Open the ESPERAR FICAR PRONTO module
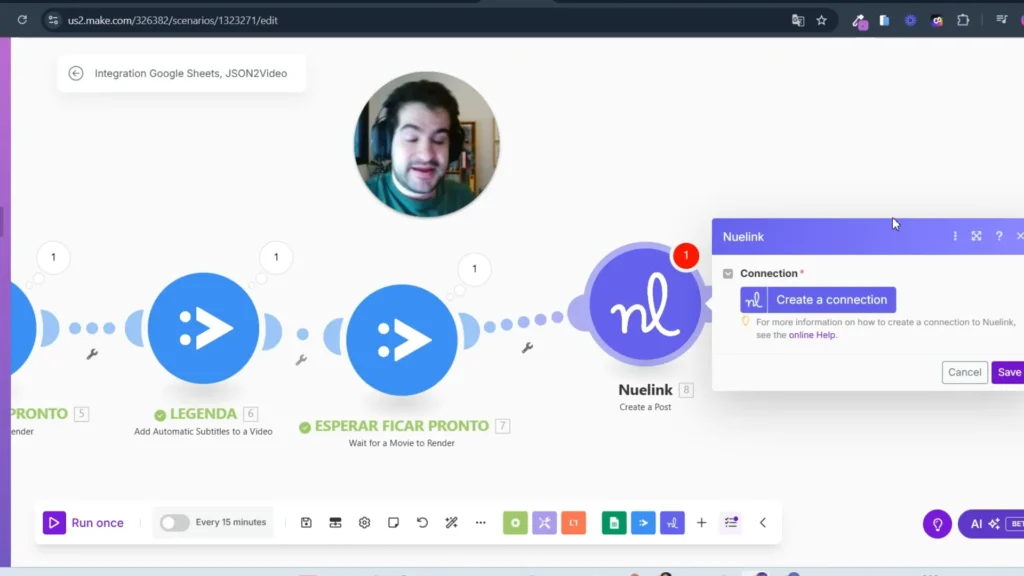The image size is (1024, 576). coord(402,340)
